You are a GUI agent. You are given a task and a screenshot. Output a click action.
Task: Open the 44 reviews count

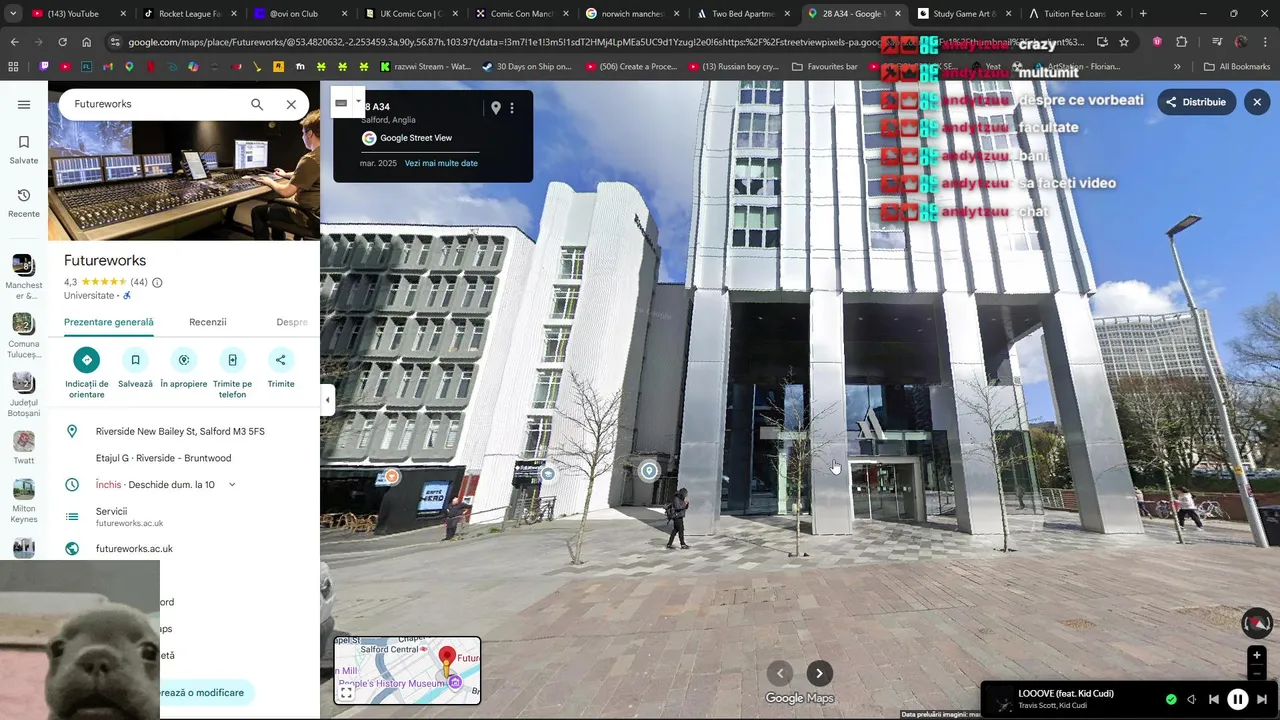(139, 282)
